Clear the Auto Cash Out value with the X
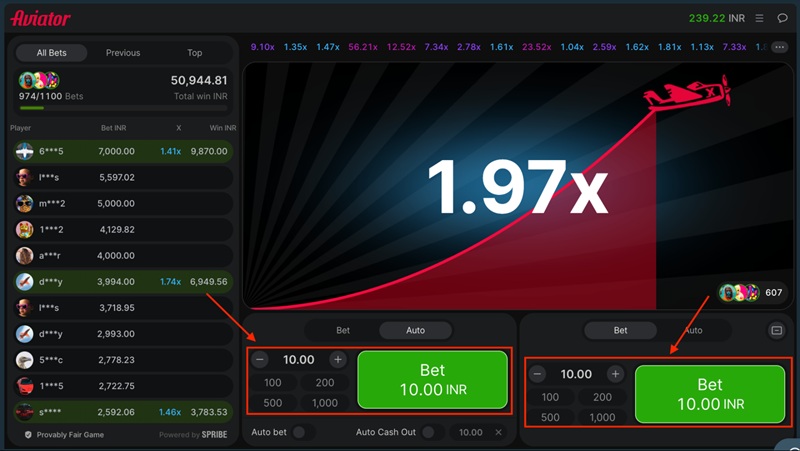 [x=498, y=432]
